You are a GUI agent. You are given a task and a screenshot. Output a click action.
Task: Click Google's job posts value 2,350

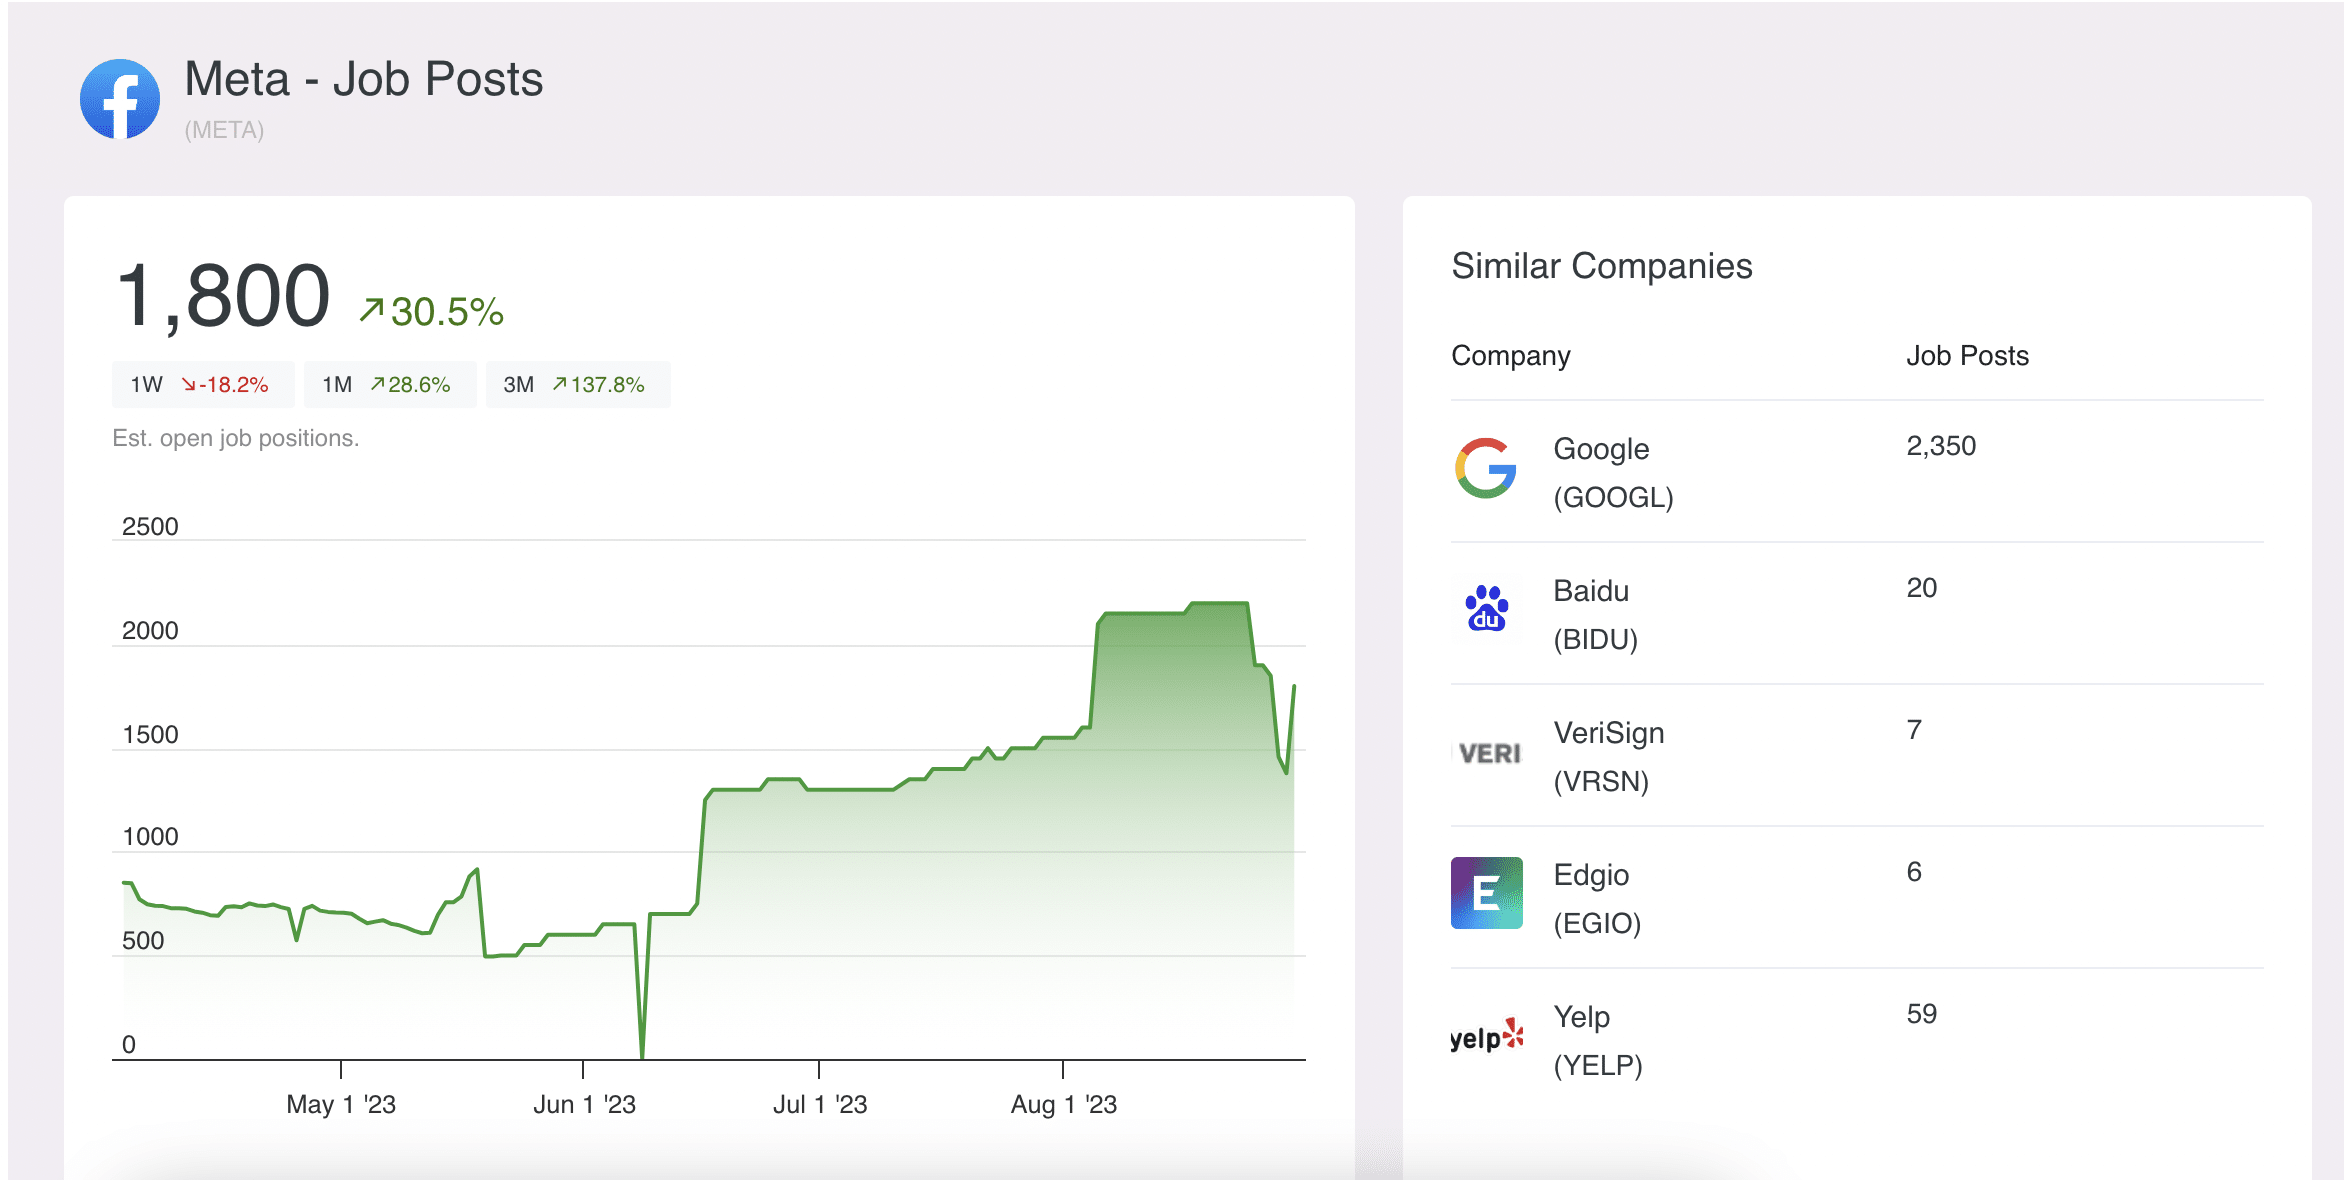point(1941,446)
